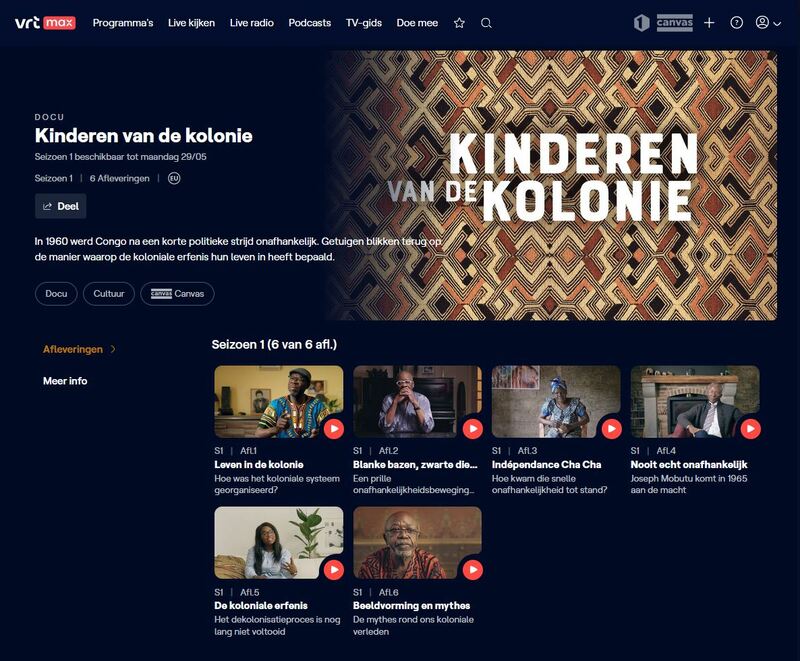Play episode 1 Leven in de kolonie
This screenshot has height=661, width=800.
click(334, 428)
